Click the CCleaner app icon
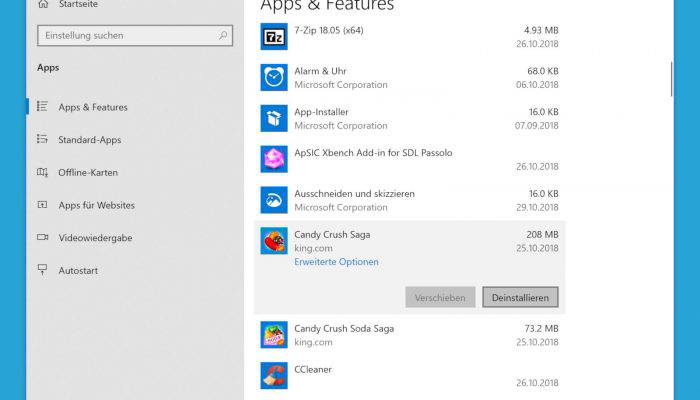The width and height of the screenshot is (700, 400). [x=274, y=375]
